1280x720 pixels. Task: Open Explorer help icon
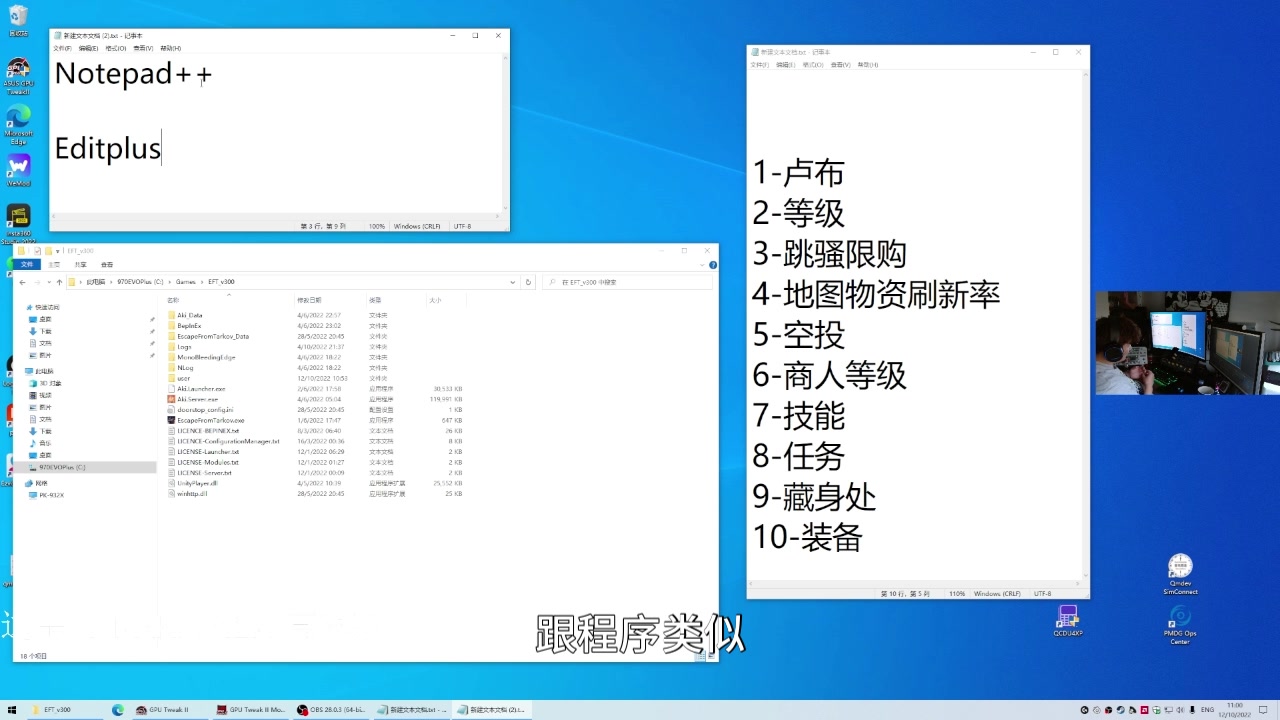tap(713, 265)
